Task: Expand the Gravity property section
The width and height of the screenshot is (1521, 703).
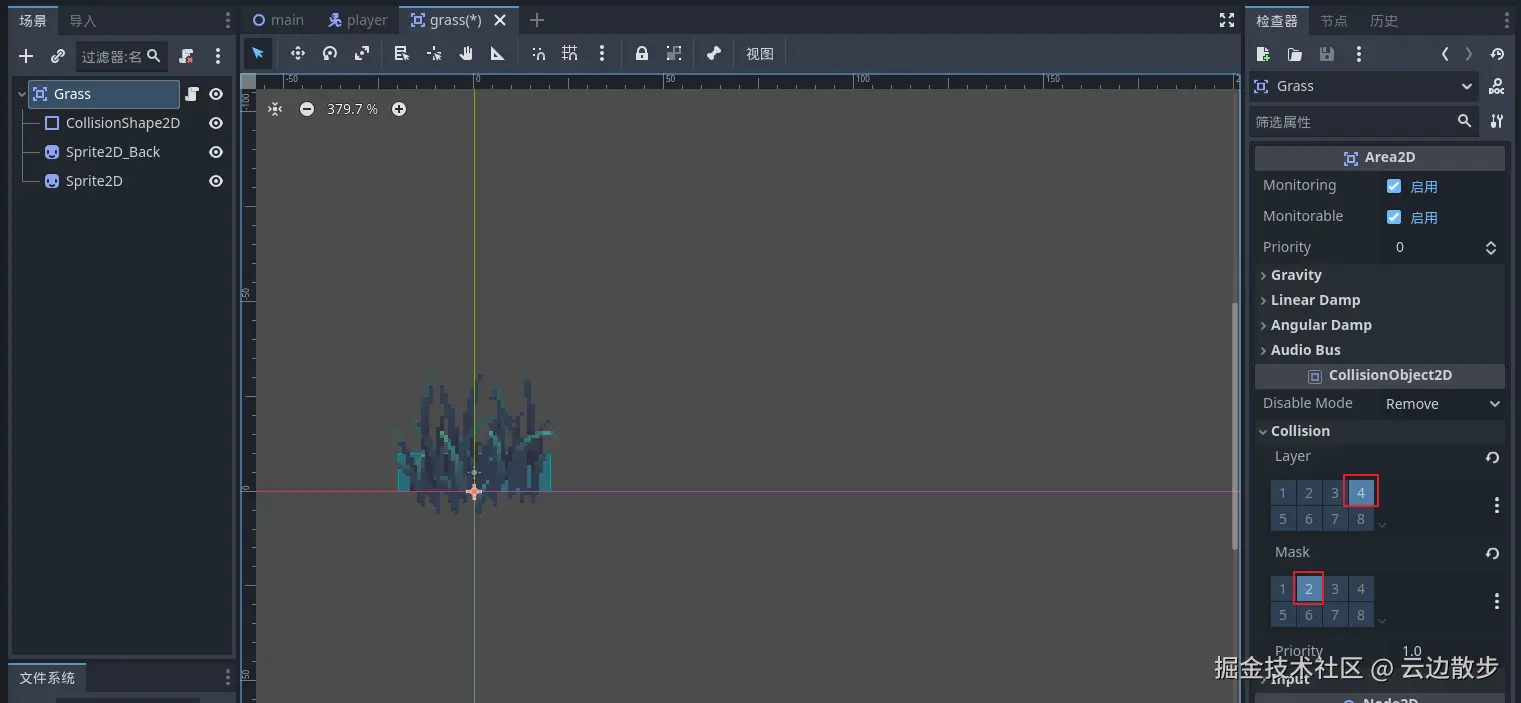Action: (x=1296, y=275)
